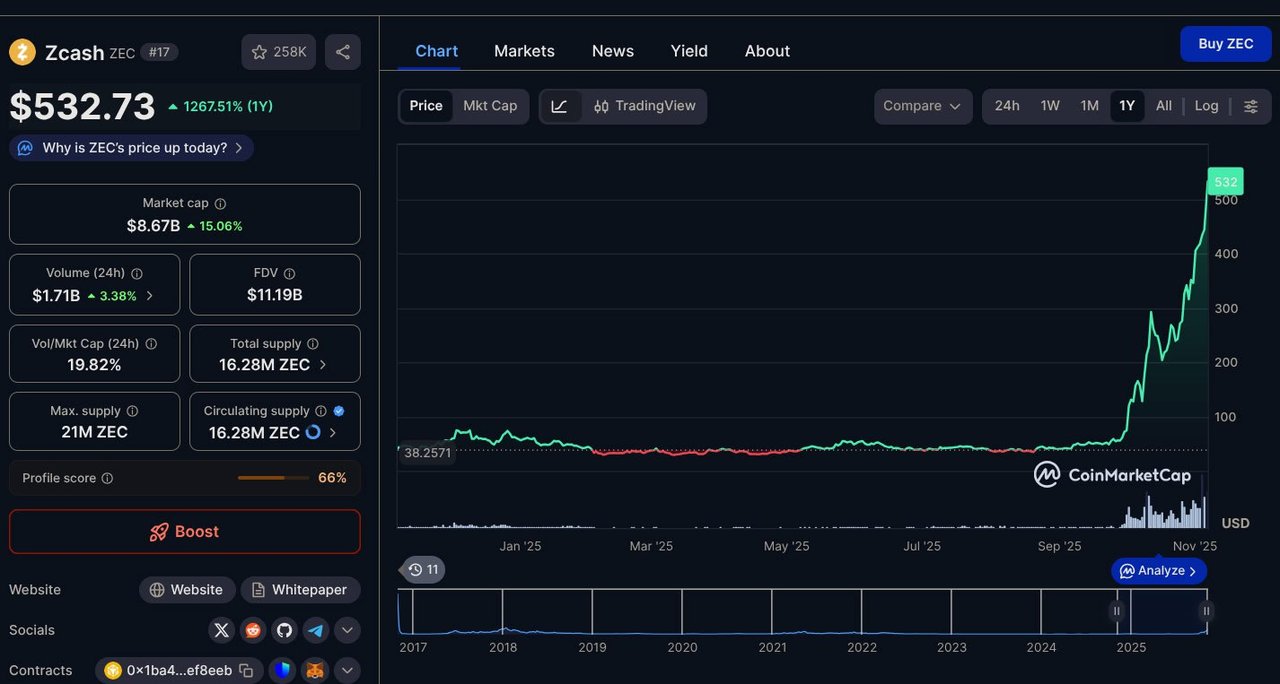The height and width of the screenshot is (684, 1280).
Task: Switch to the Markets tab
Action: [x=524, y=51]
